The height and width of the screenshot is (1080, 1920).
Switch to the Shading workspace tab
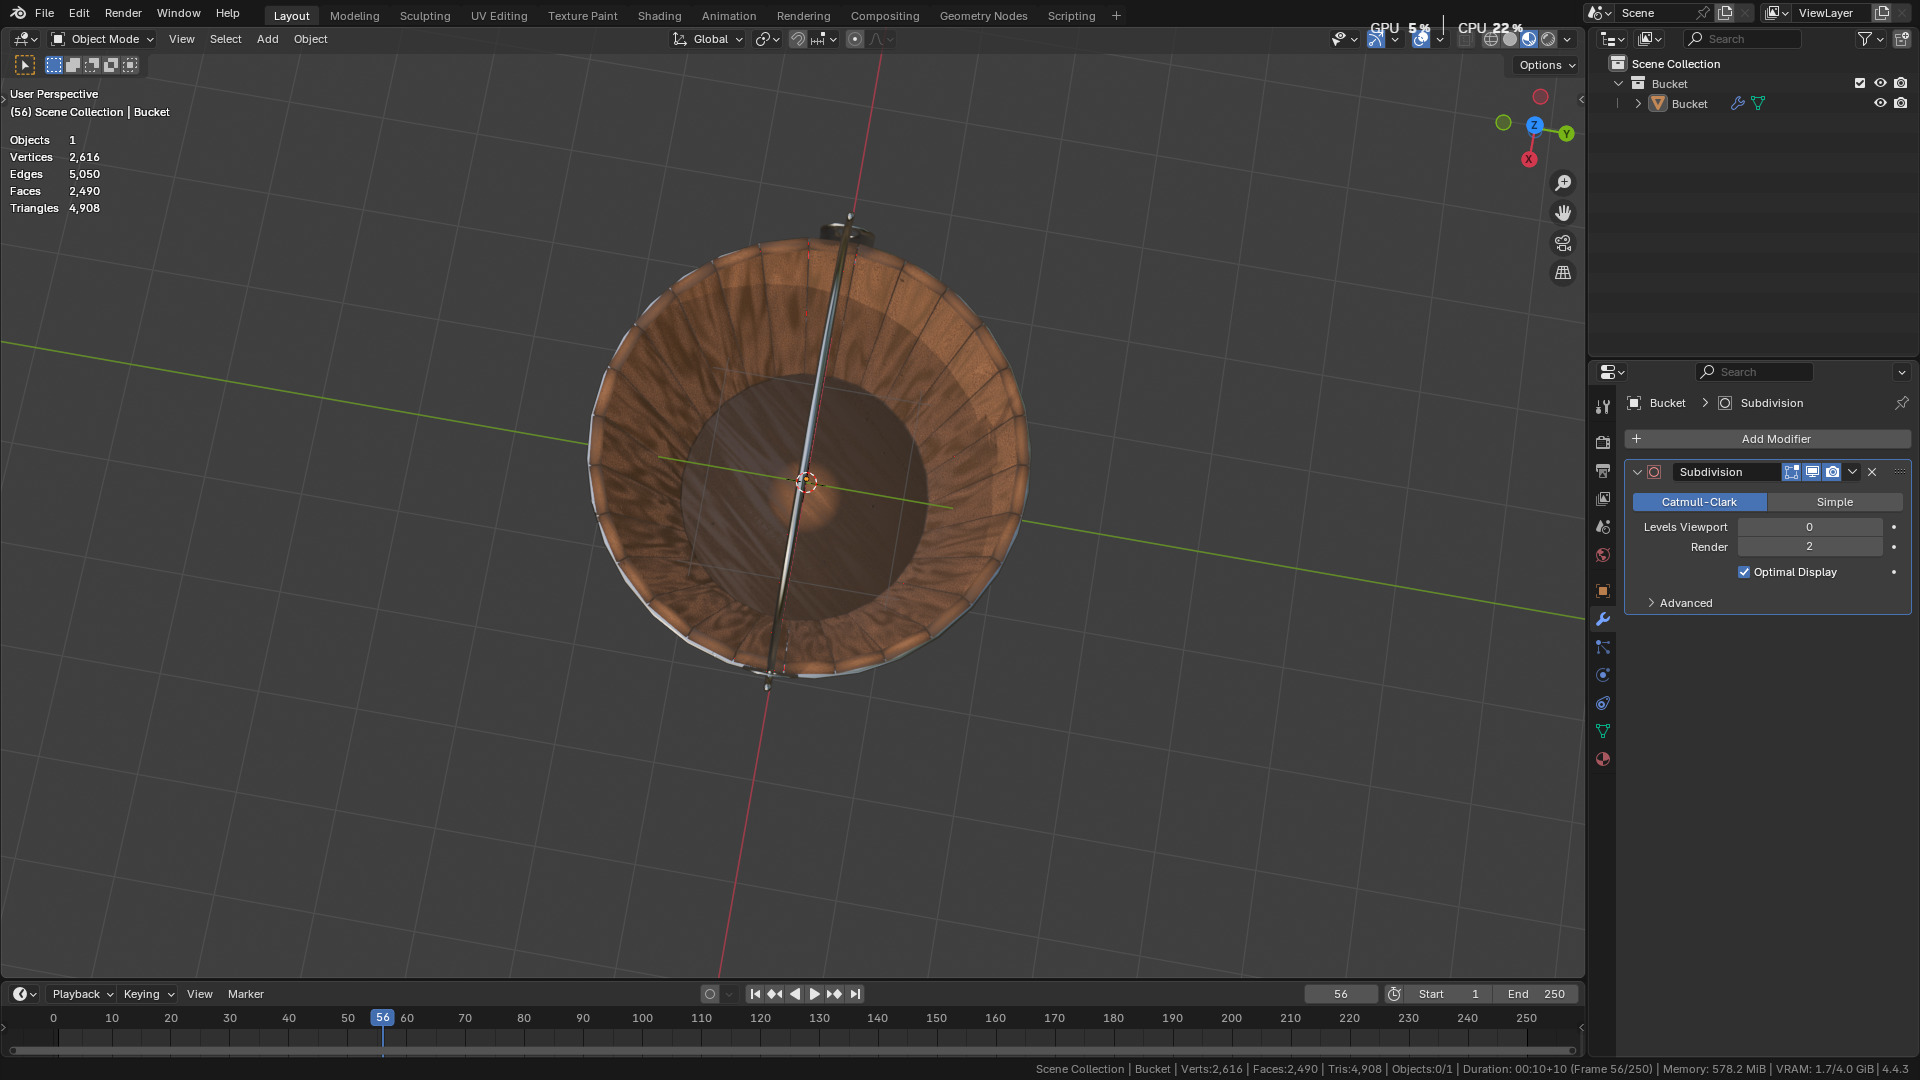pos(659,16)
